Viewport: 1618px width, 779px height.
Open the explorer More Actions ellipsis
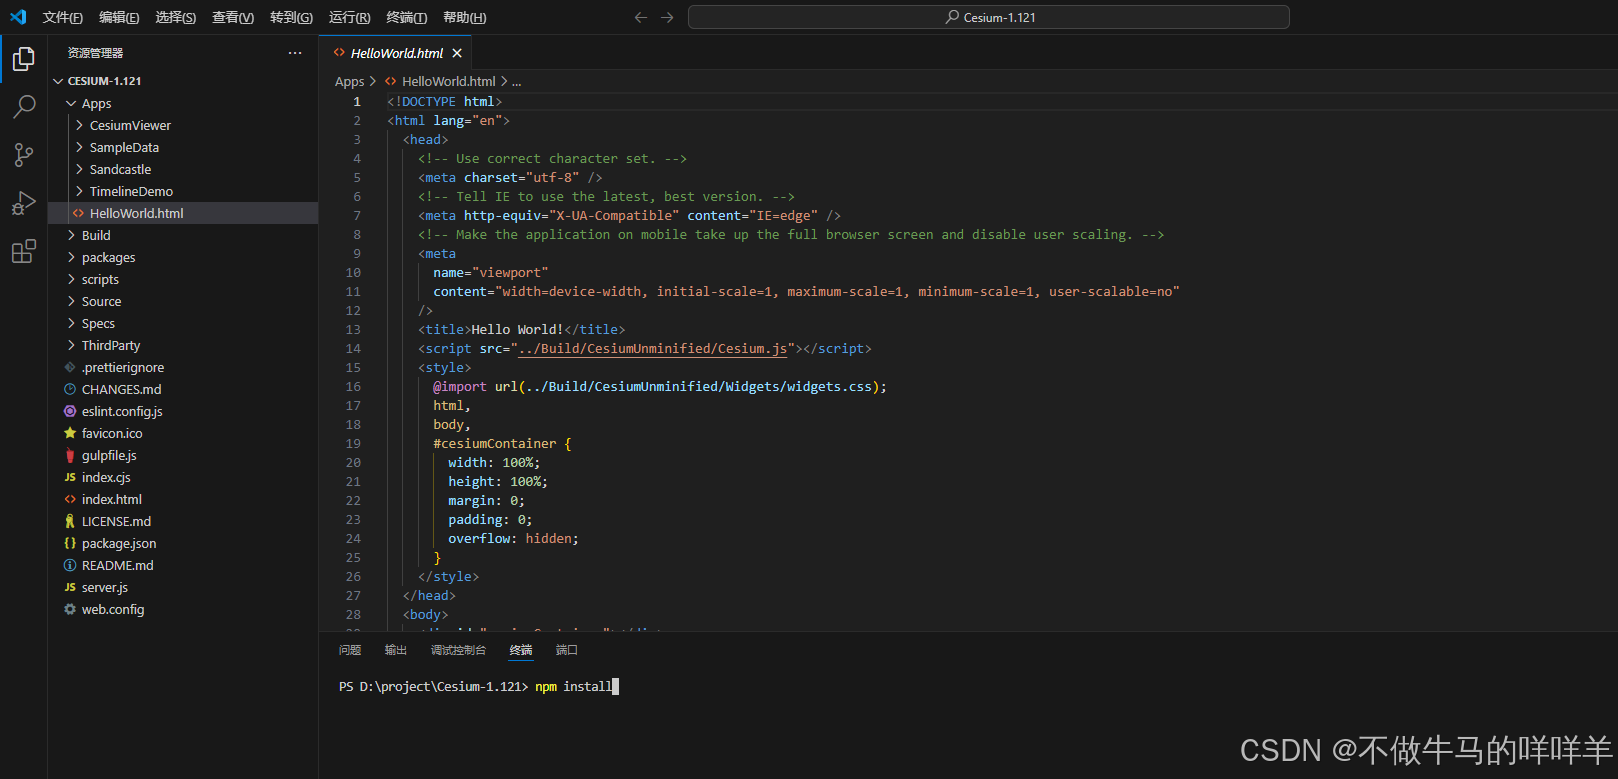coord(295,53)
